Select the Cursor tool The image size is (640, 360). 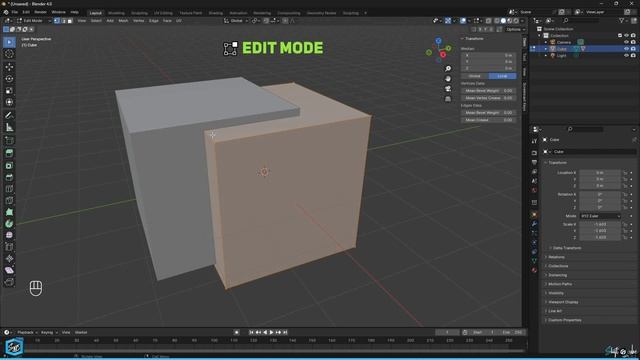(x=9, y=54)
